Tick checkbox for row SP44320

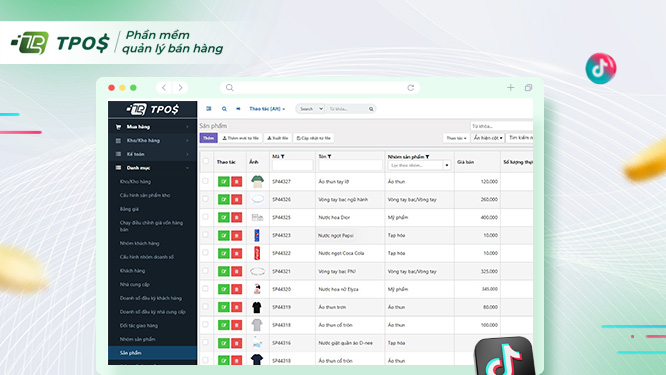click(206, 288)
